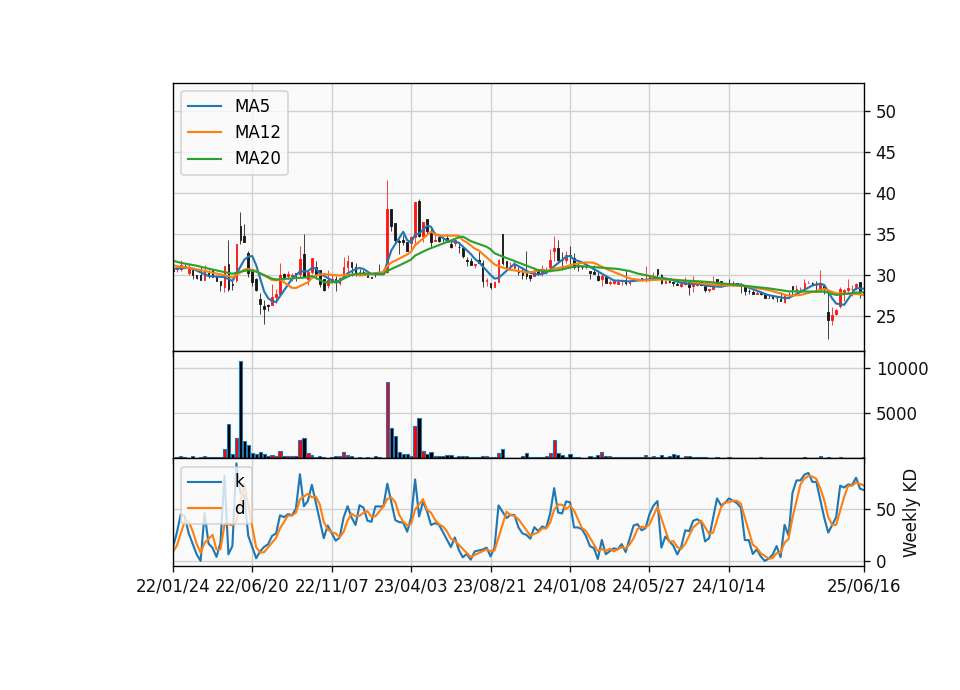
Task: Click the blue MA5 legend line sample
Action: point(204,106)
